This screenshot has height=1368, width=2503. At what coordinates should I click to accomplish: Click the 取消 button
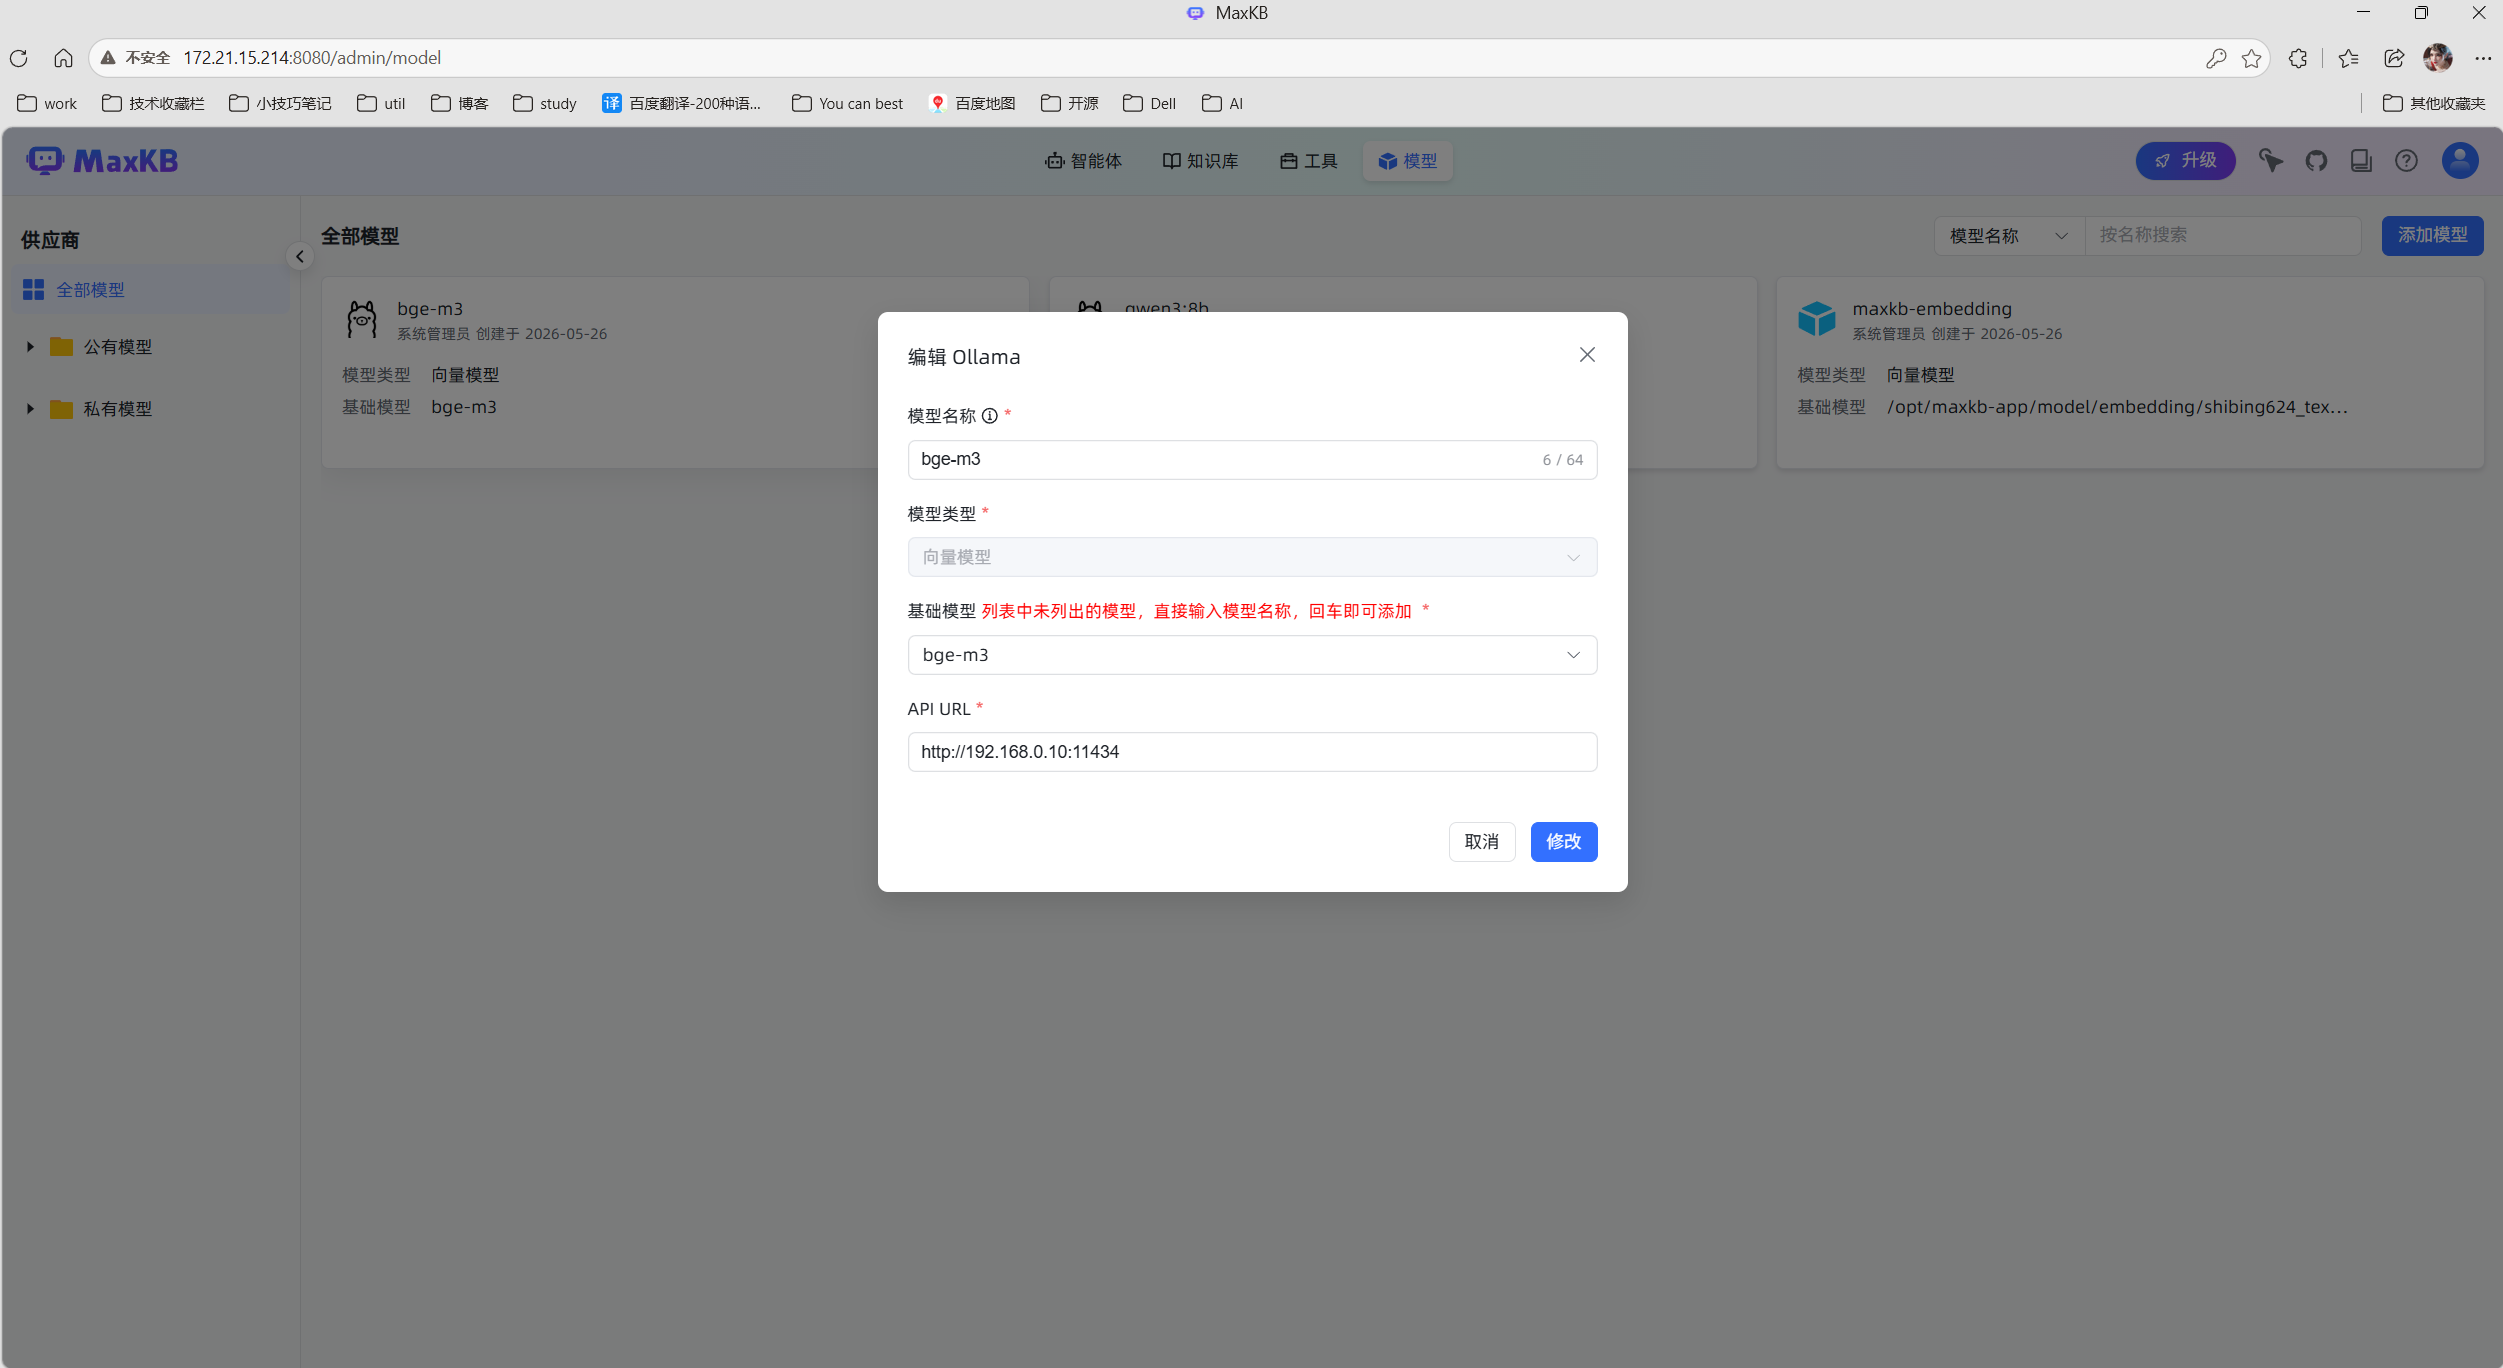pyautogui.click(x=1482, y=842)
